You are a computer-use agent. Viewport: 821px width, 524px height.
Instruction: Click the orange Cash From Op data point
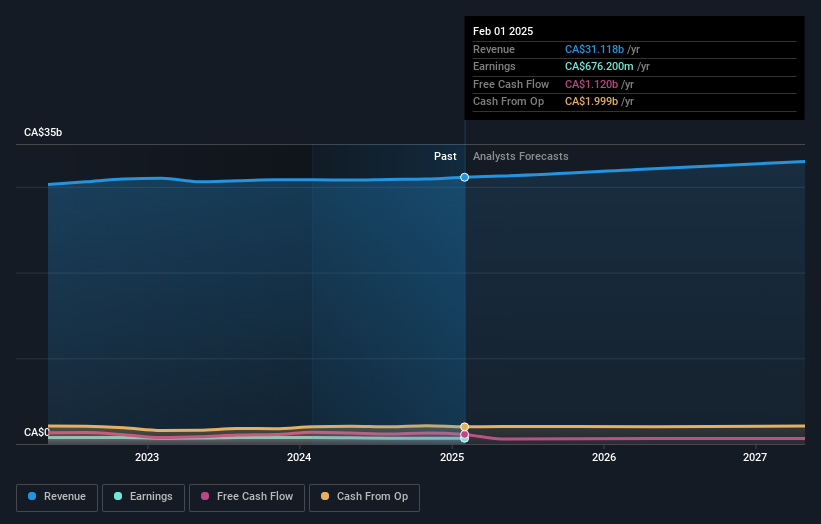pyautogui.click(x=464, y=427)
